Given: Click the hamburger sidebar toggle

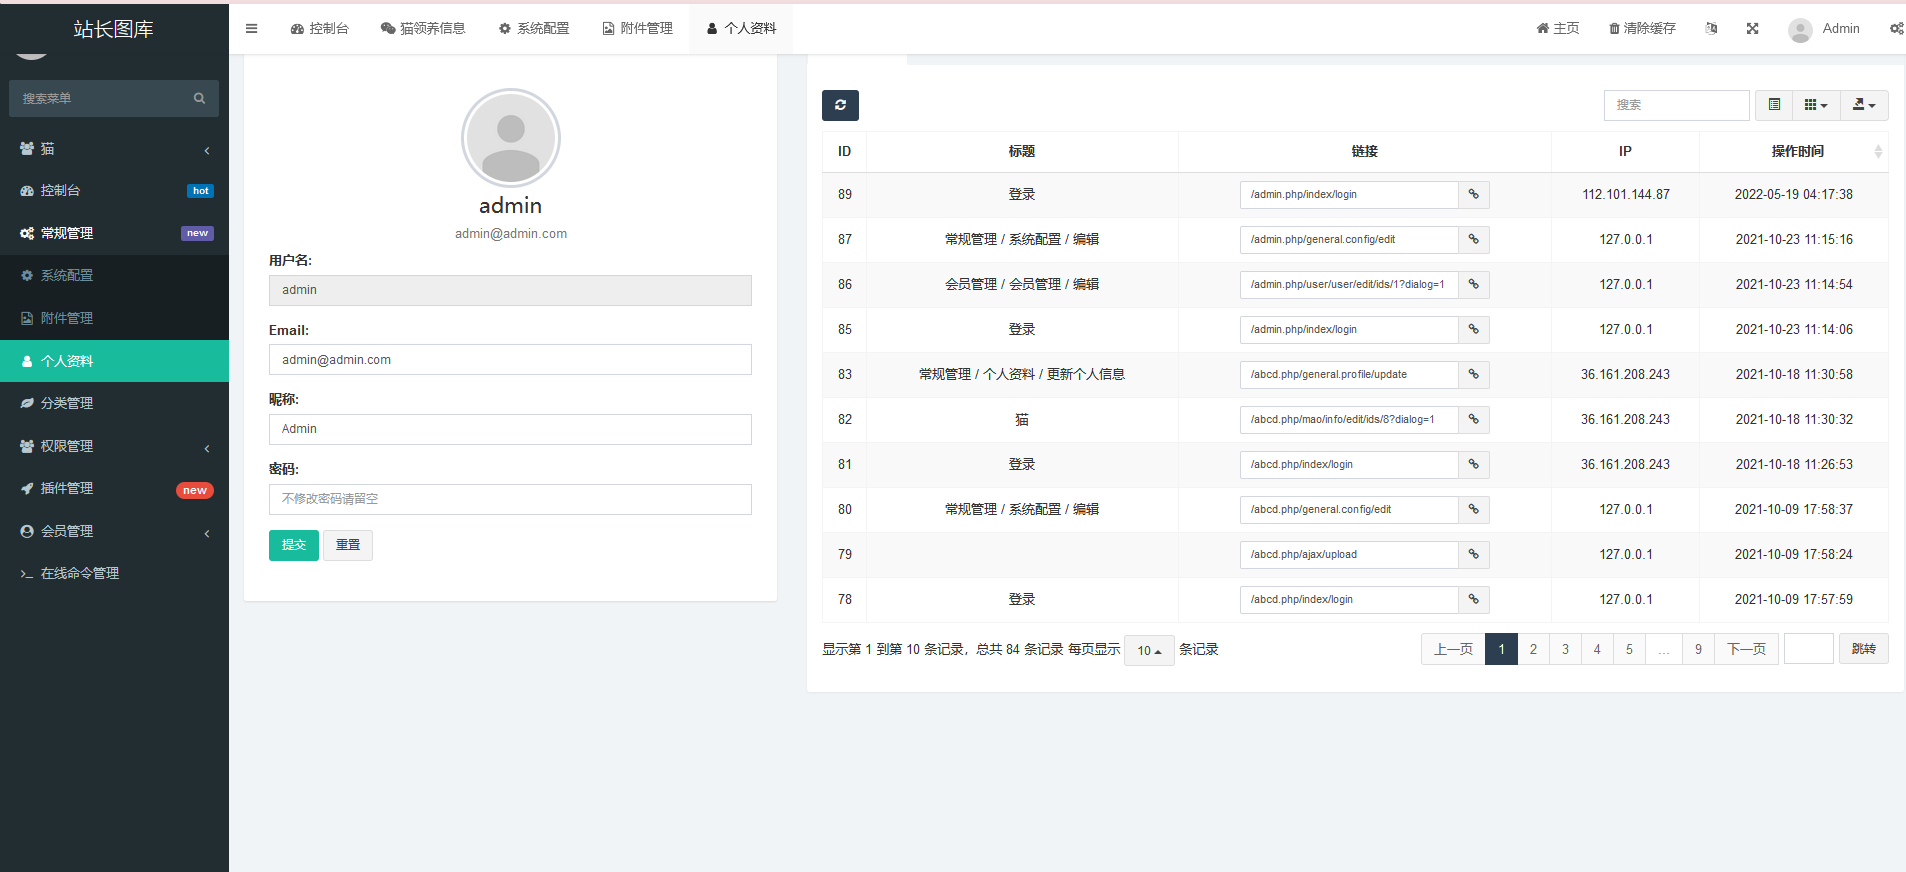Looking at the screenshot, I should pos(252,29).
